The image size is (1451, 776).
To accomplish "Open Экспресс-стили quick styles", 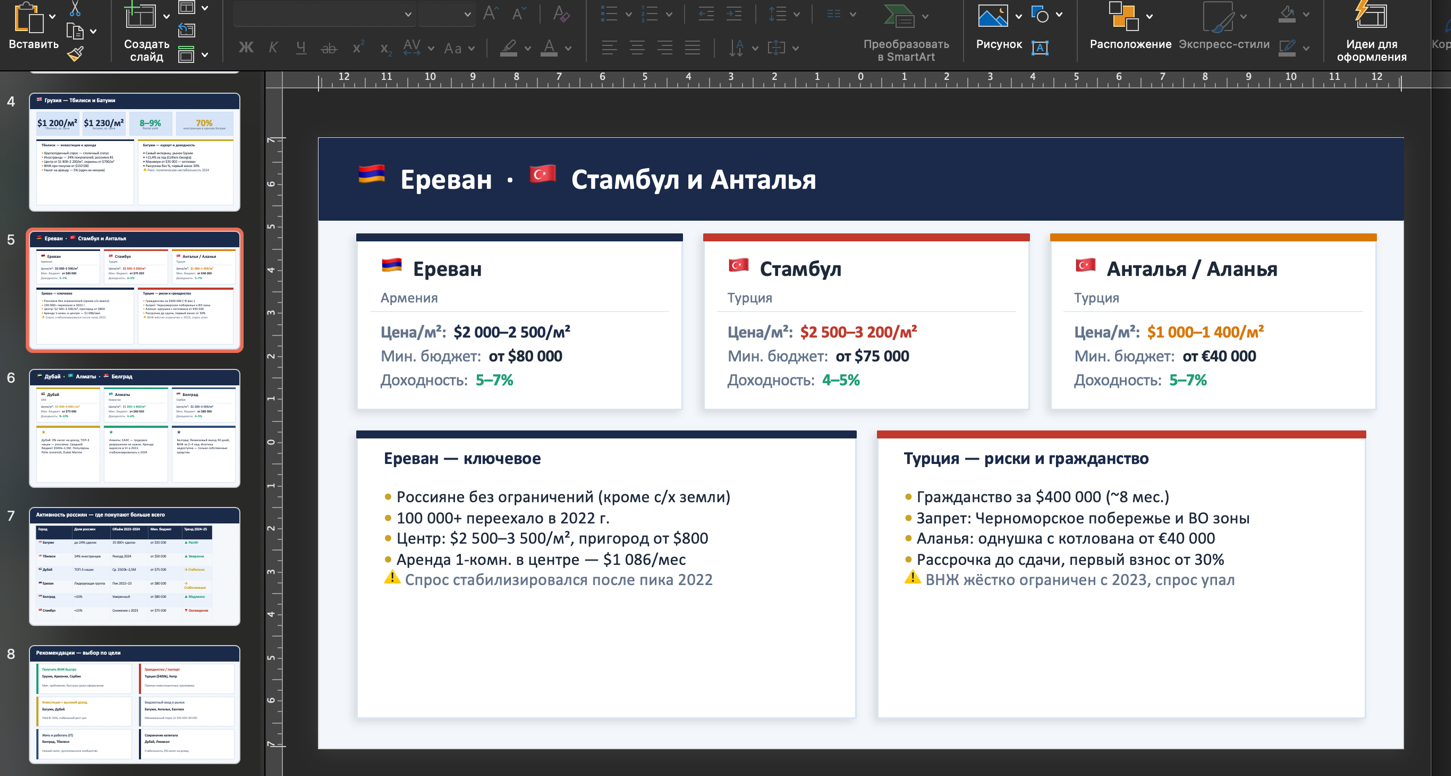I will tap(1224, 26).
